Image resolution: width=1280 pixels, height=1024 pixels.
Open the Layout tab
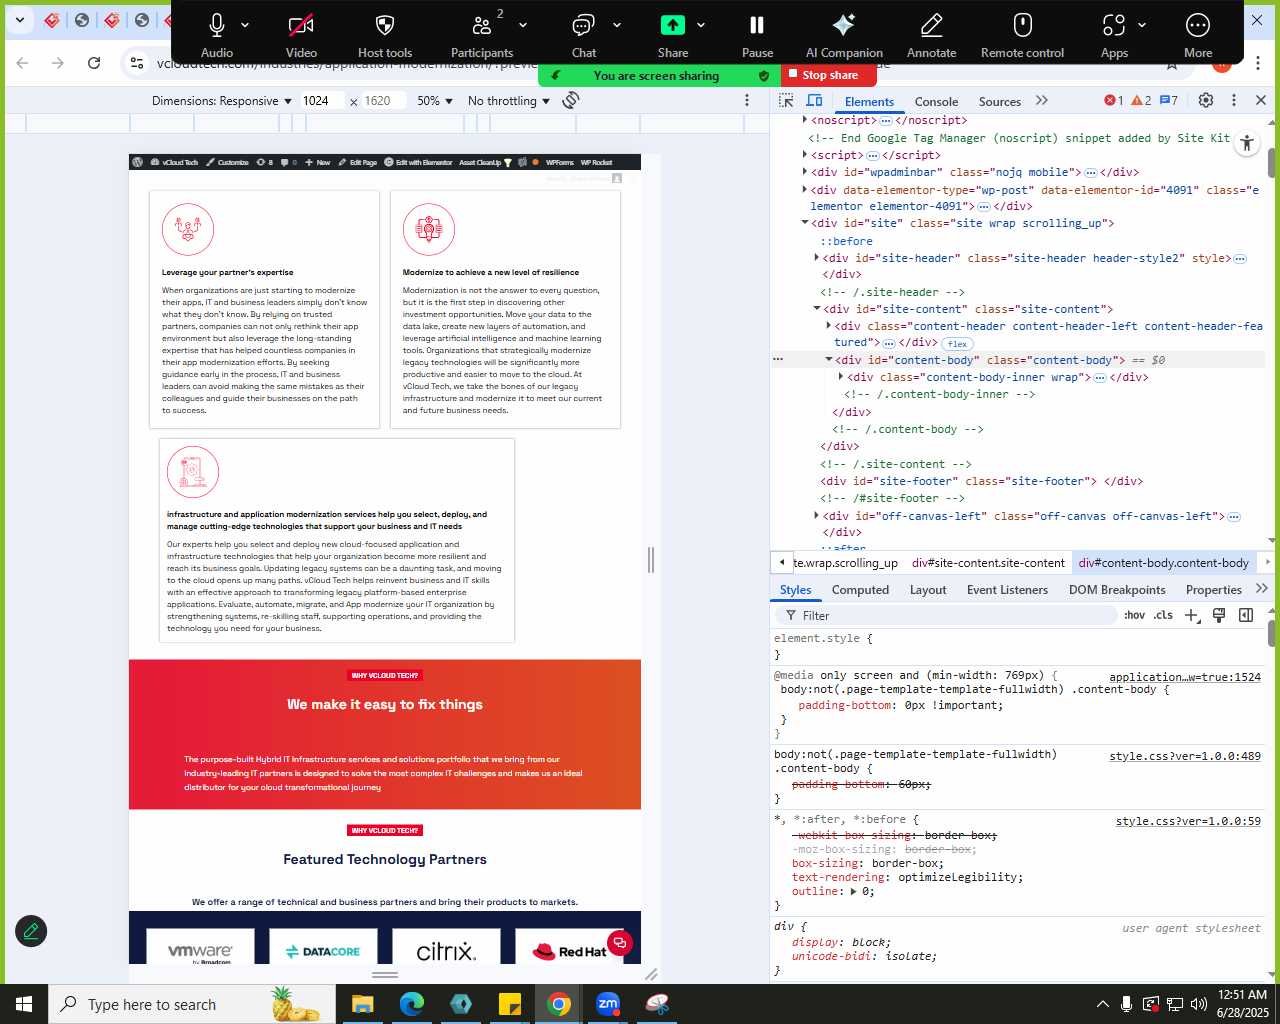[x=928, y=590]
